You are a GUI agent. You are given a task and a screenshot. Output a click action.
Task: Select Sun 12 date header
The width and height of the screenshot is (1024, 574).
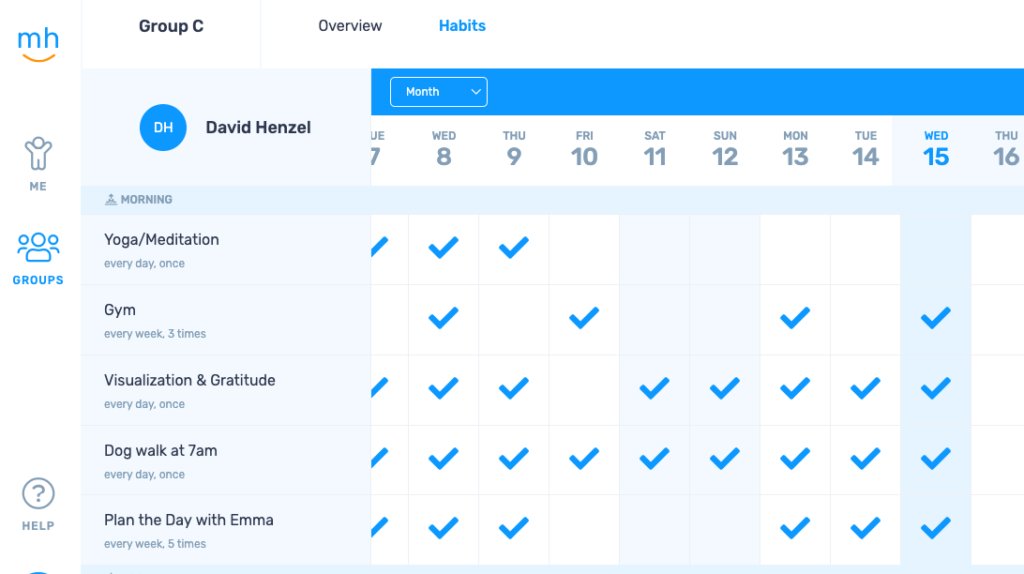point(725,149)
